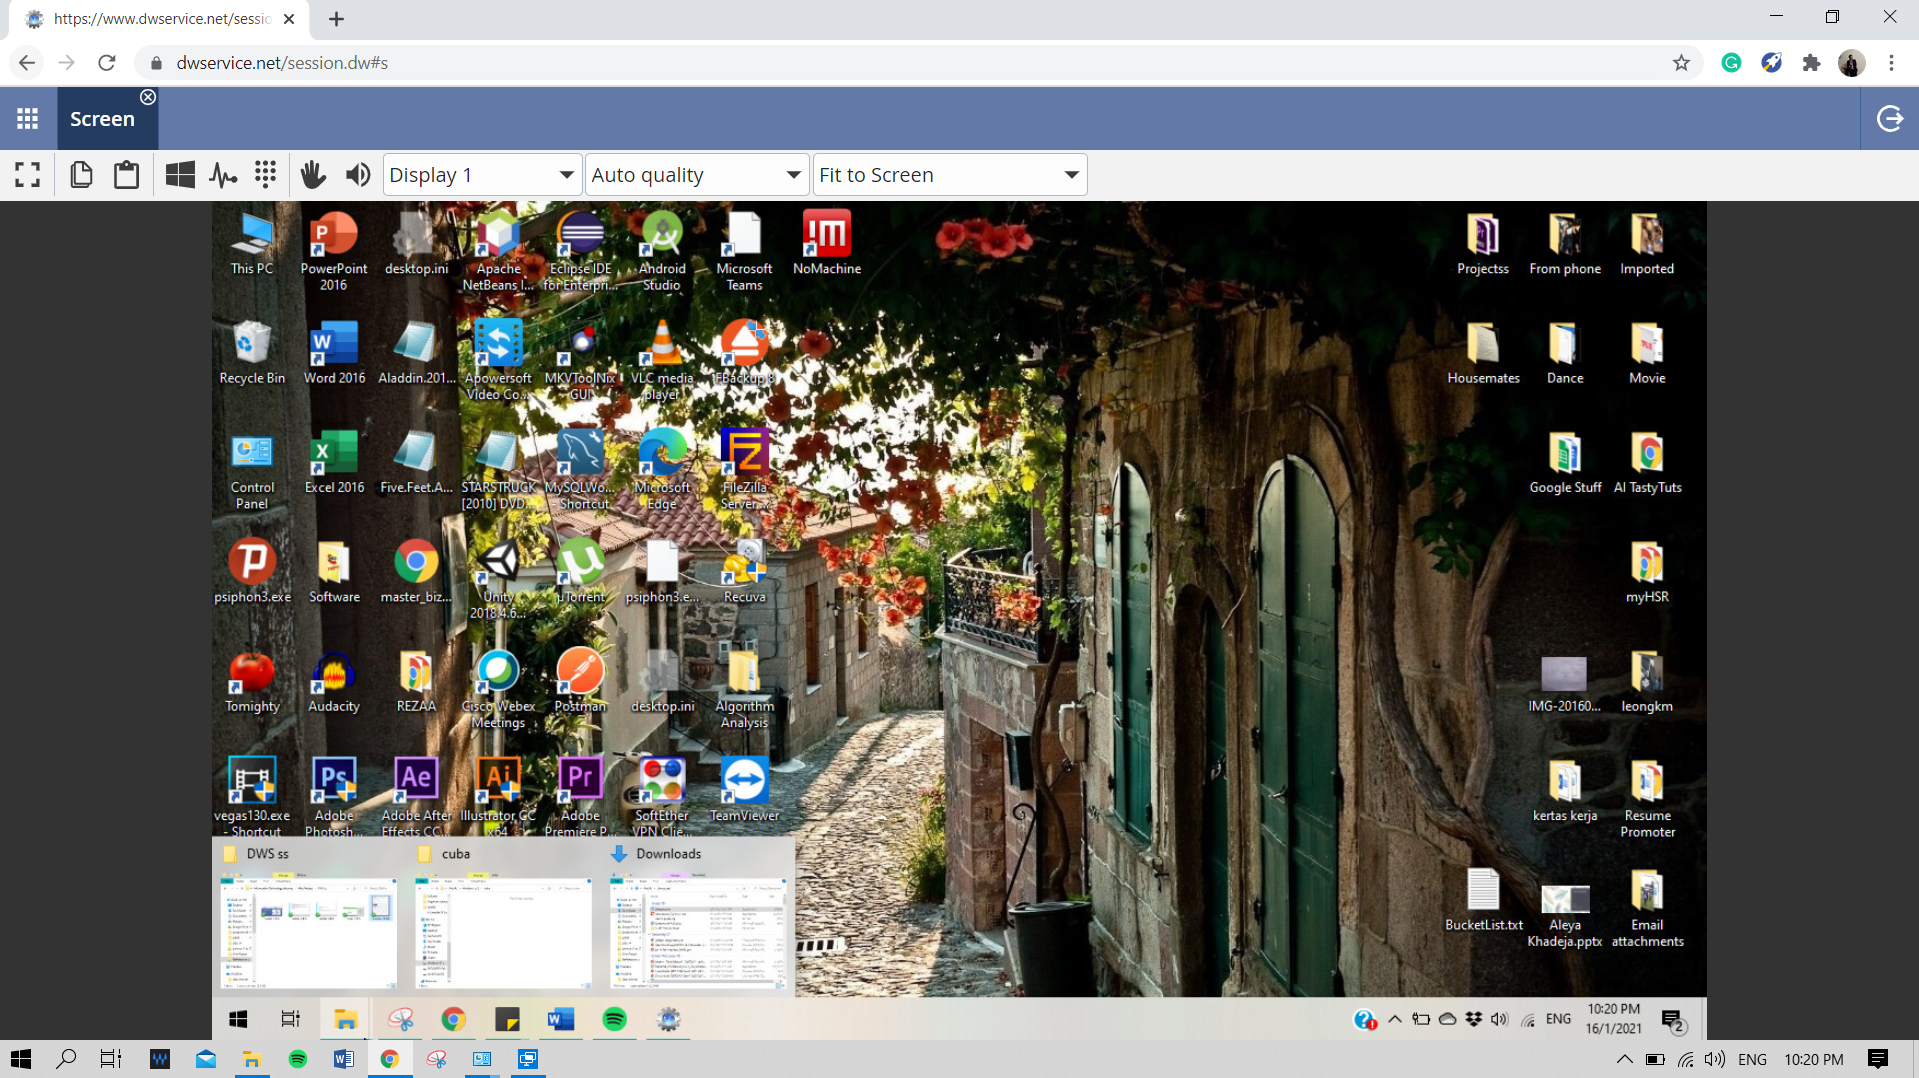Show hidden icons in remote system tray

tap(1395, 1019)
